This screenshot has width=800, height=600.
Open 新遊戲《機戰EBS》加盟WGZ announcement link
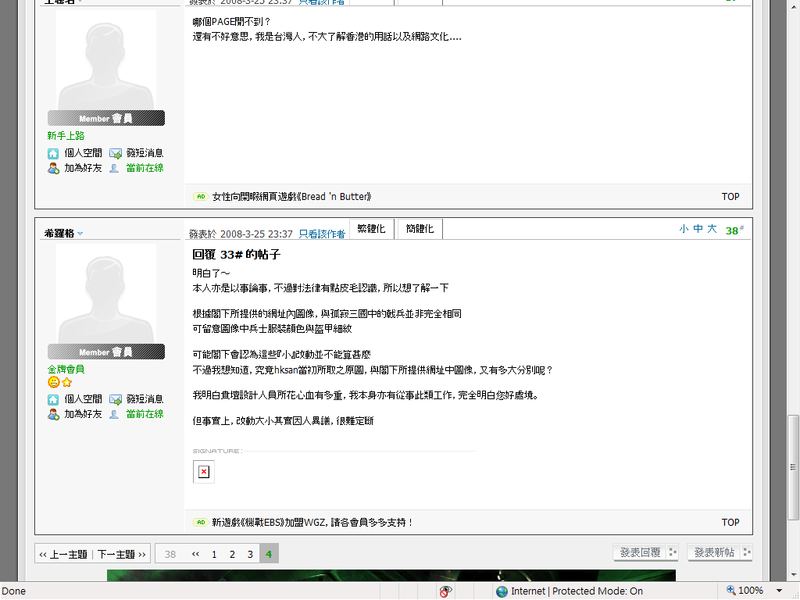point(312,522)
